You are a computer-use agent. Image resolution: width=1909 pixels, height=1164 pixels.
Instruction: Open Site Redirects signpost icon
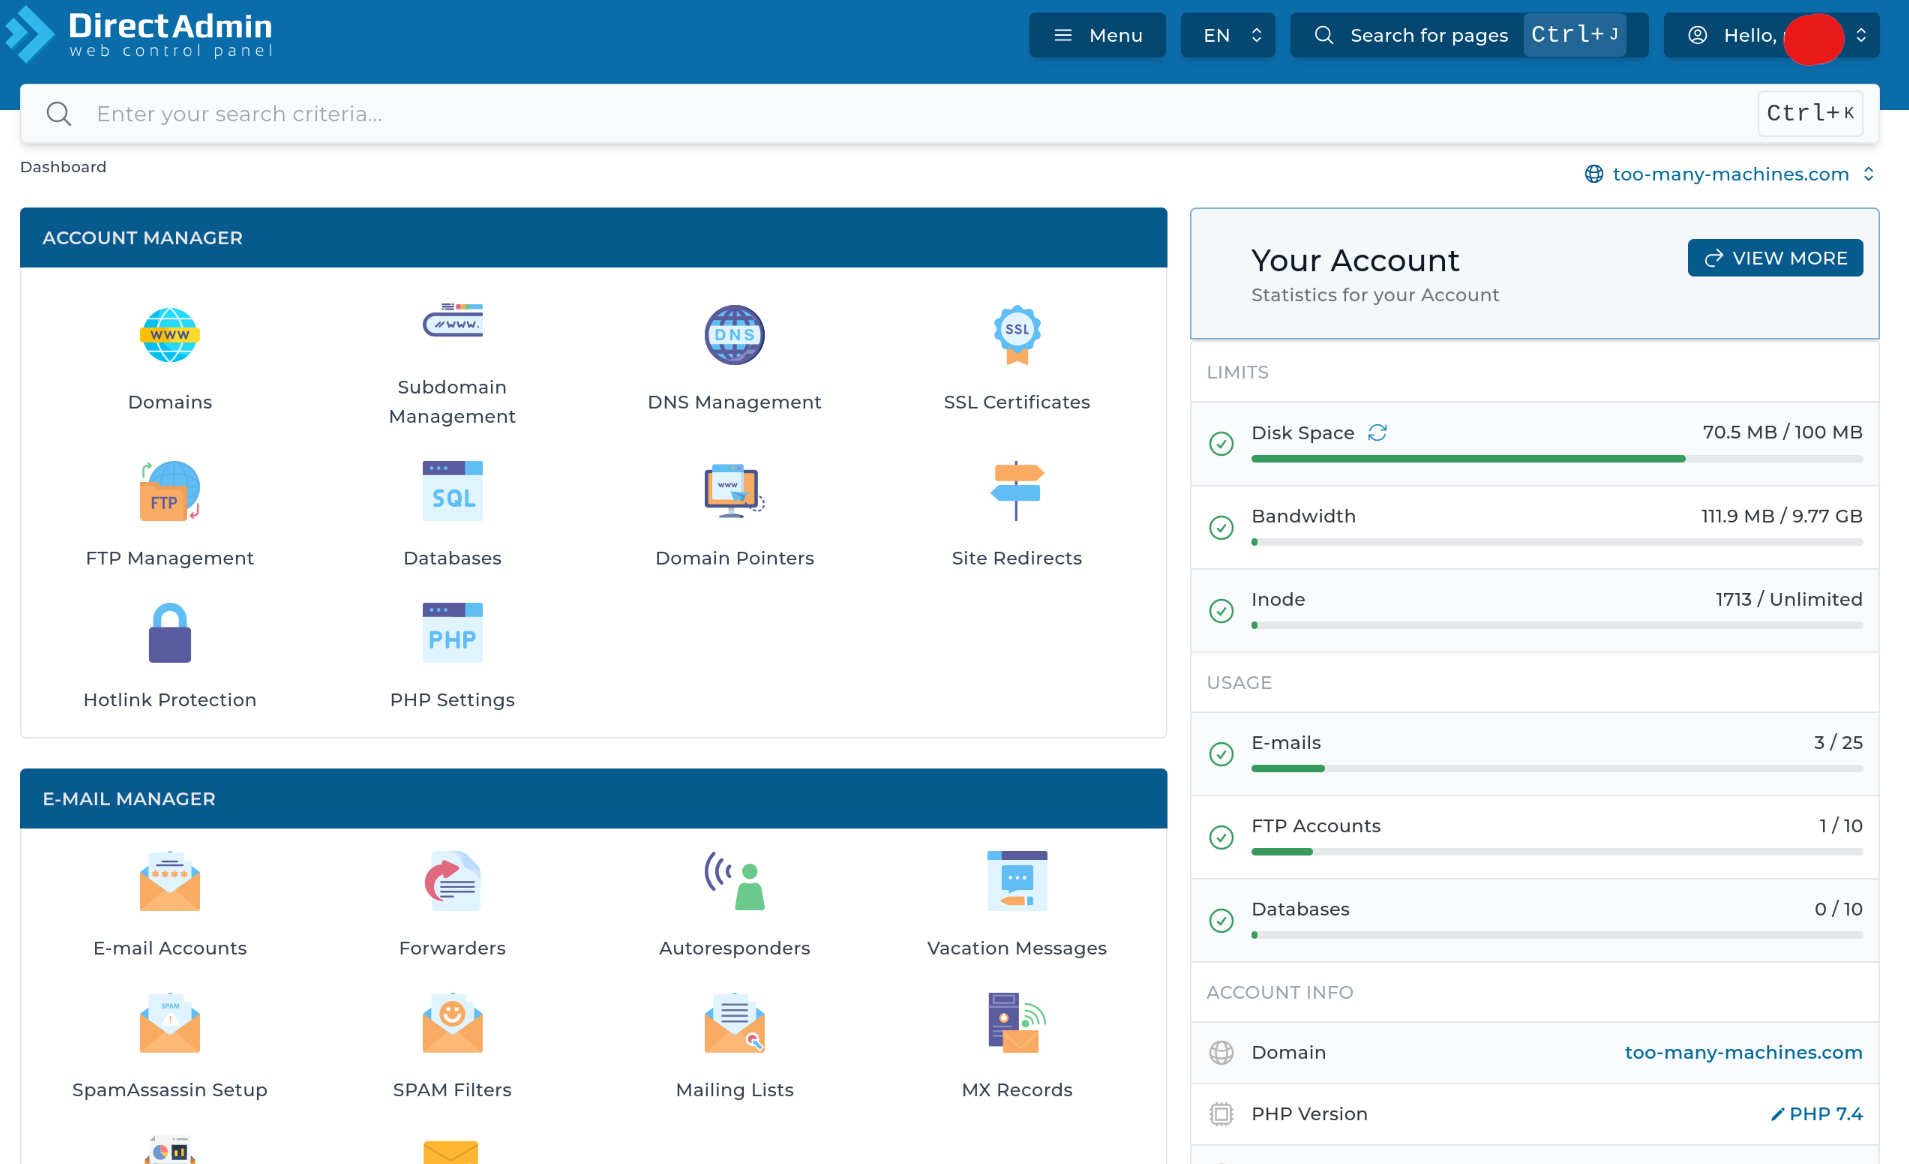point(1017,491)
